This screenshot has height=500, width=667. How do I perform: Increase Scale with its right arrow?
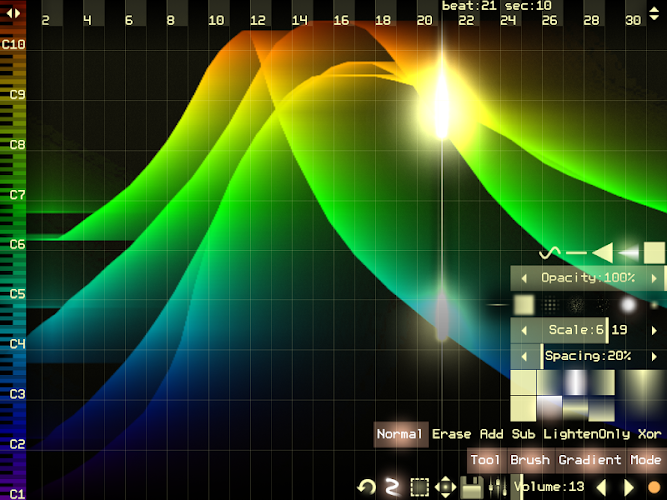[x=654, y=330]
